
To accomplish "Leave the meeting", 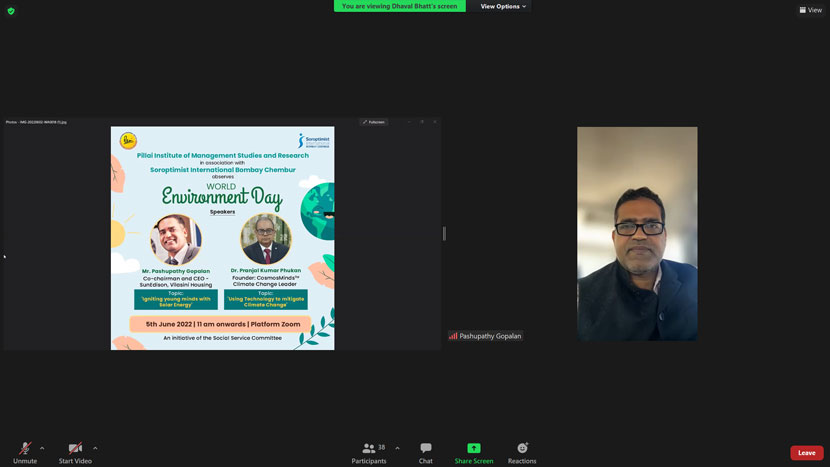I will (806, 453).
